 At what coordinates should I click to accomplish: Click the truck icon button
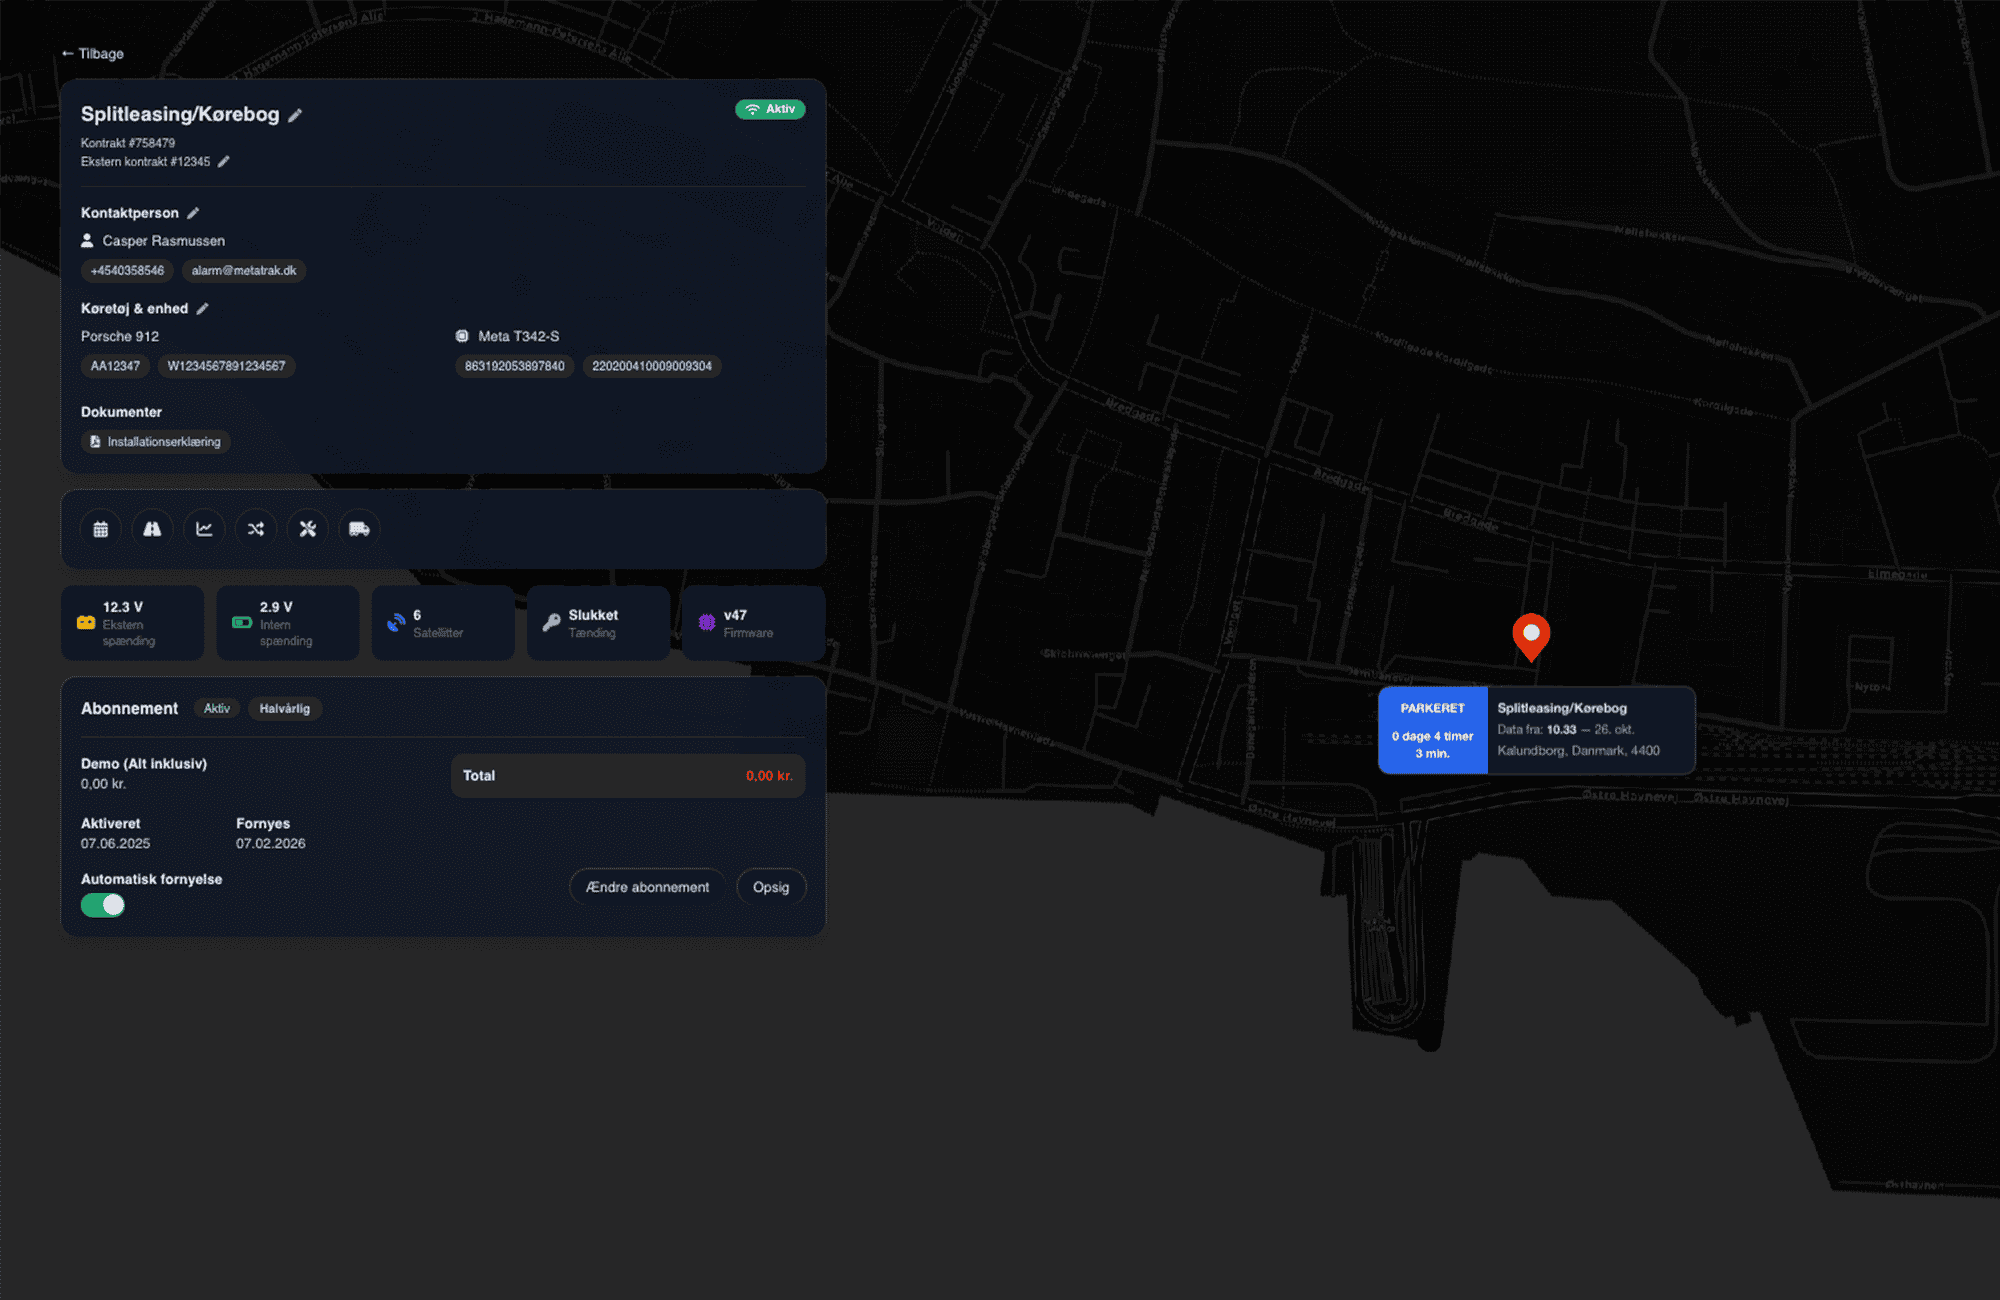(359, 529)
